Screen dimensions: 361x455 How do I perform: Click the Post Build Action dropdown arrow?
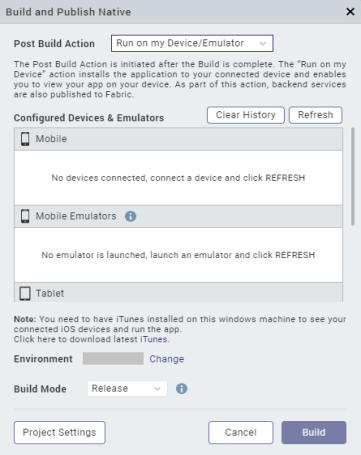tap(263, 43)
